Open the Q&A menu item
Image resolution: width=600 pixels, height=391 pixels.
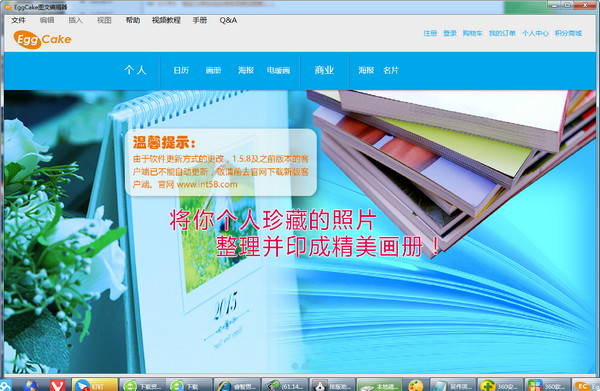click(x=228, y=20)
